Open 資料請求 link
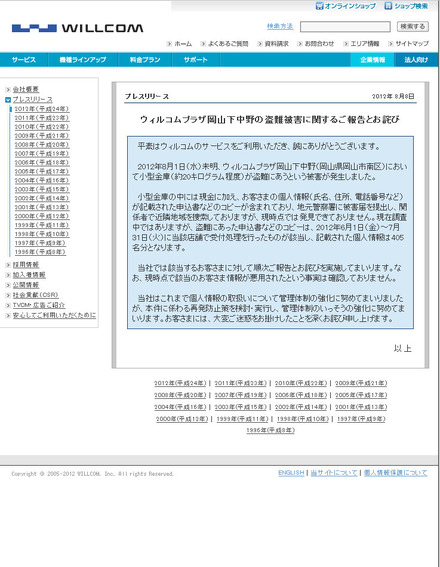Image resolution: width=440 pixels, height=567 pixels. pyautogui.click(x=277, y=44)
